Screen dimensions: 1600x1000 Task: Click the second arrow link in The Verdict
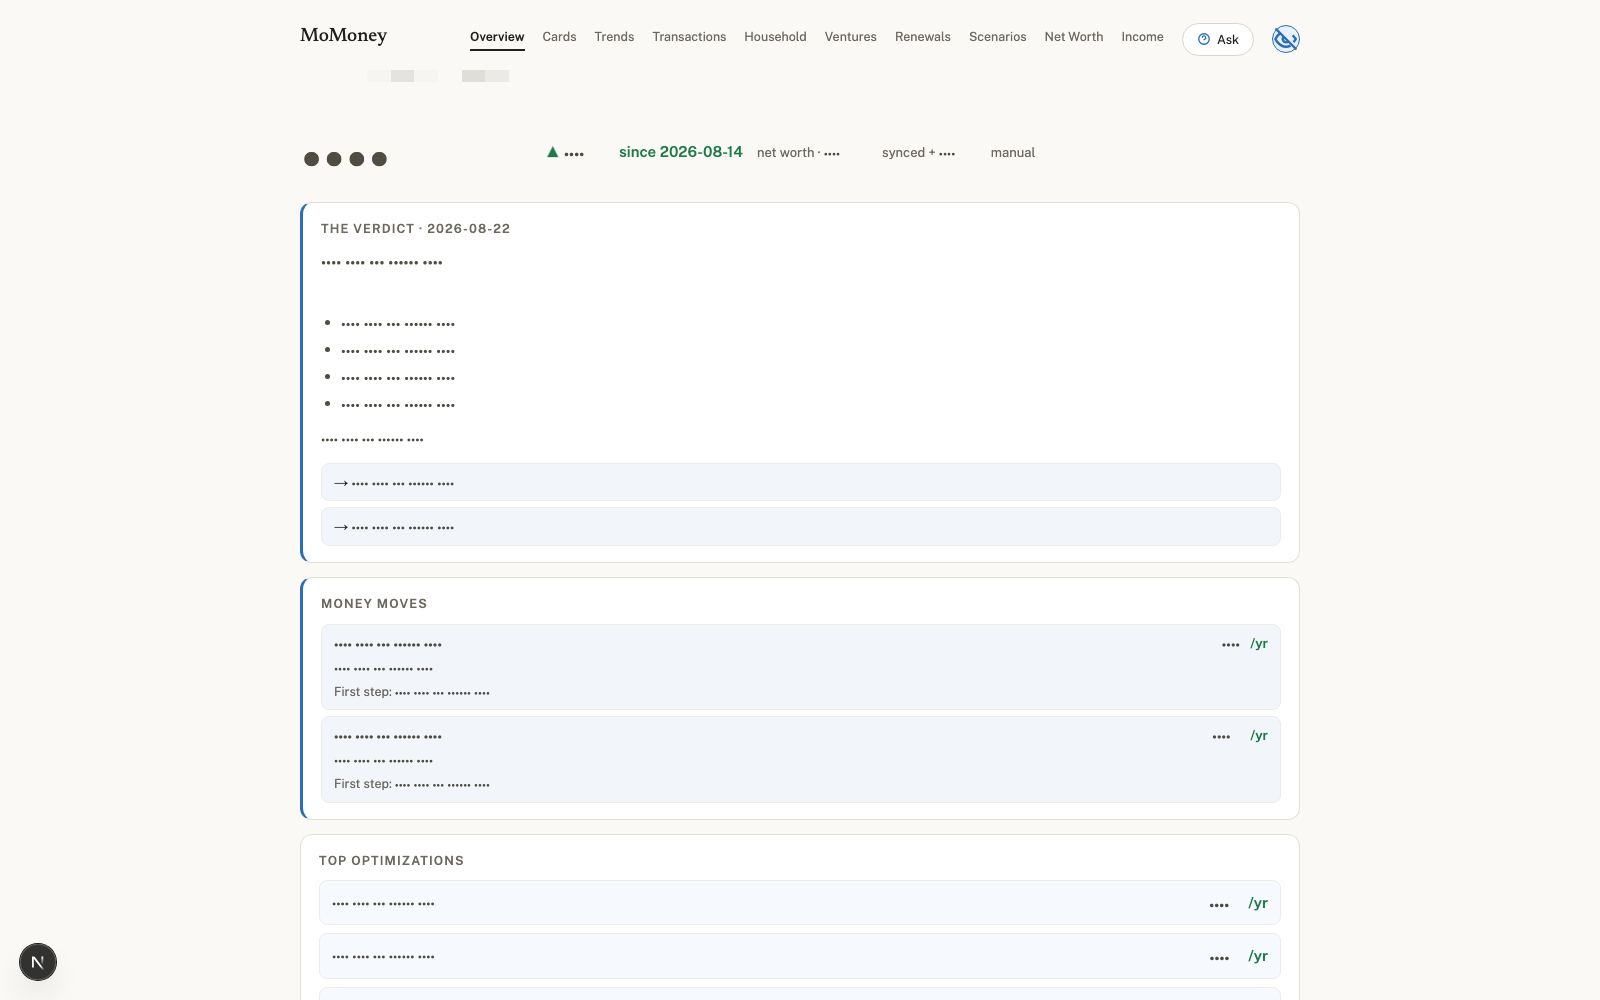coord(800,526)
